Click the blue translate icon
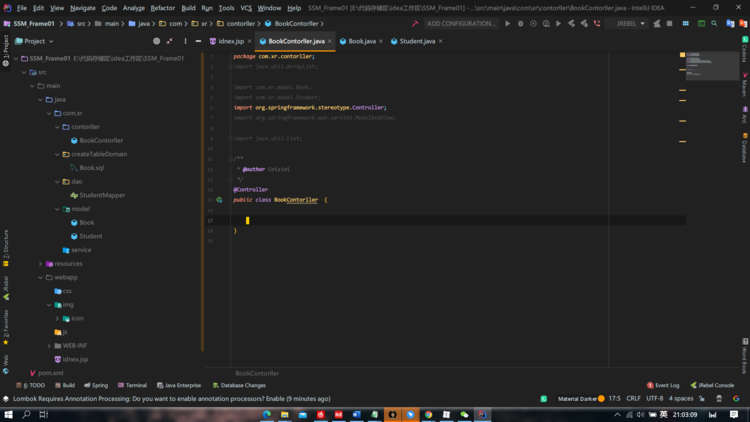The width and height of the screenshot is (750, 422). [730, 23]
